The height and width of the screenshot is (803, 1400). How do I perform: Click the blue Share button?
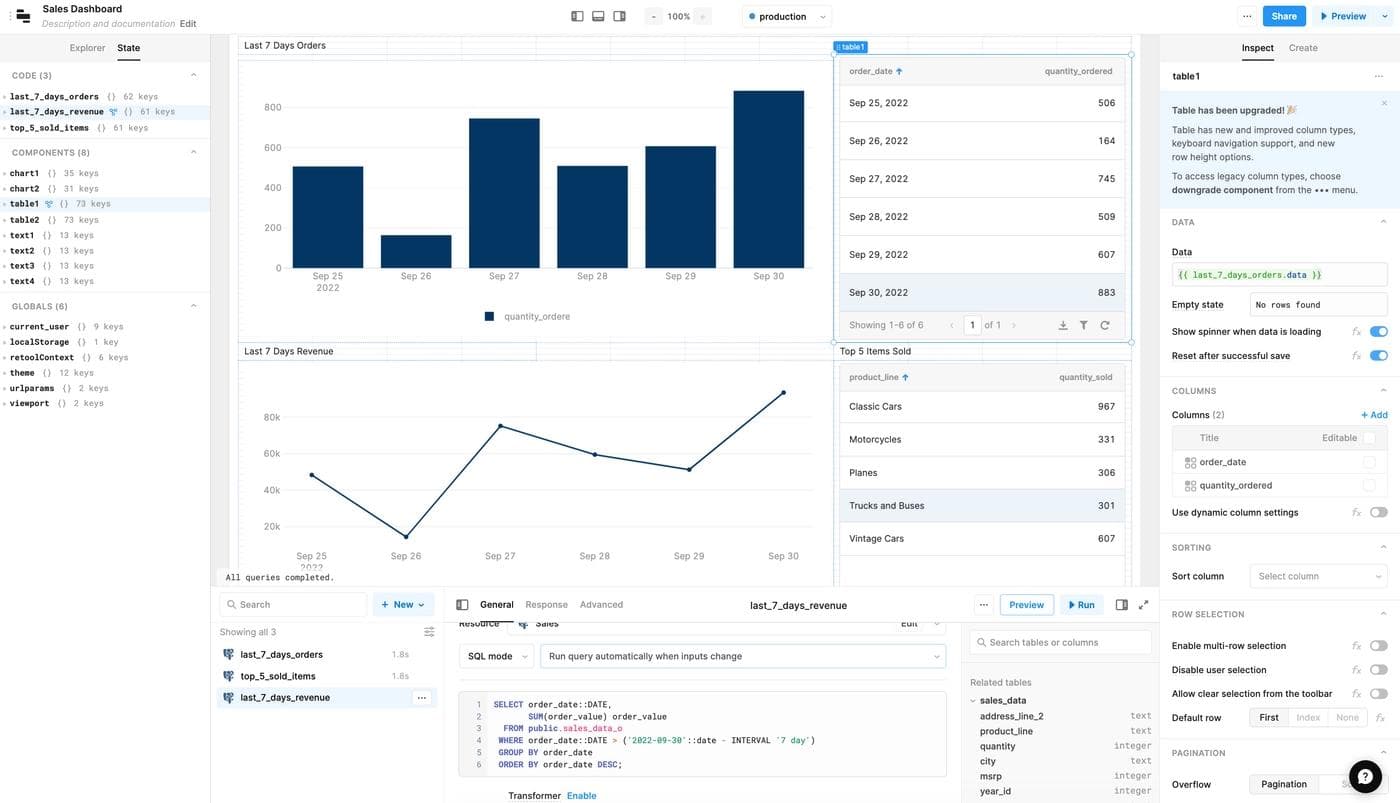click(x=1283, y=16)
